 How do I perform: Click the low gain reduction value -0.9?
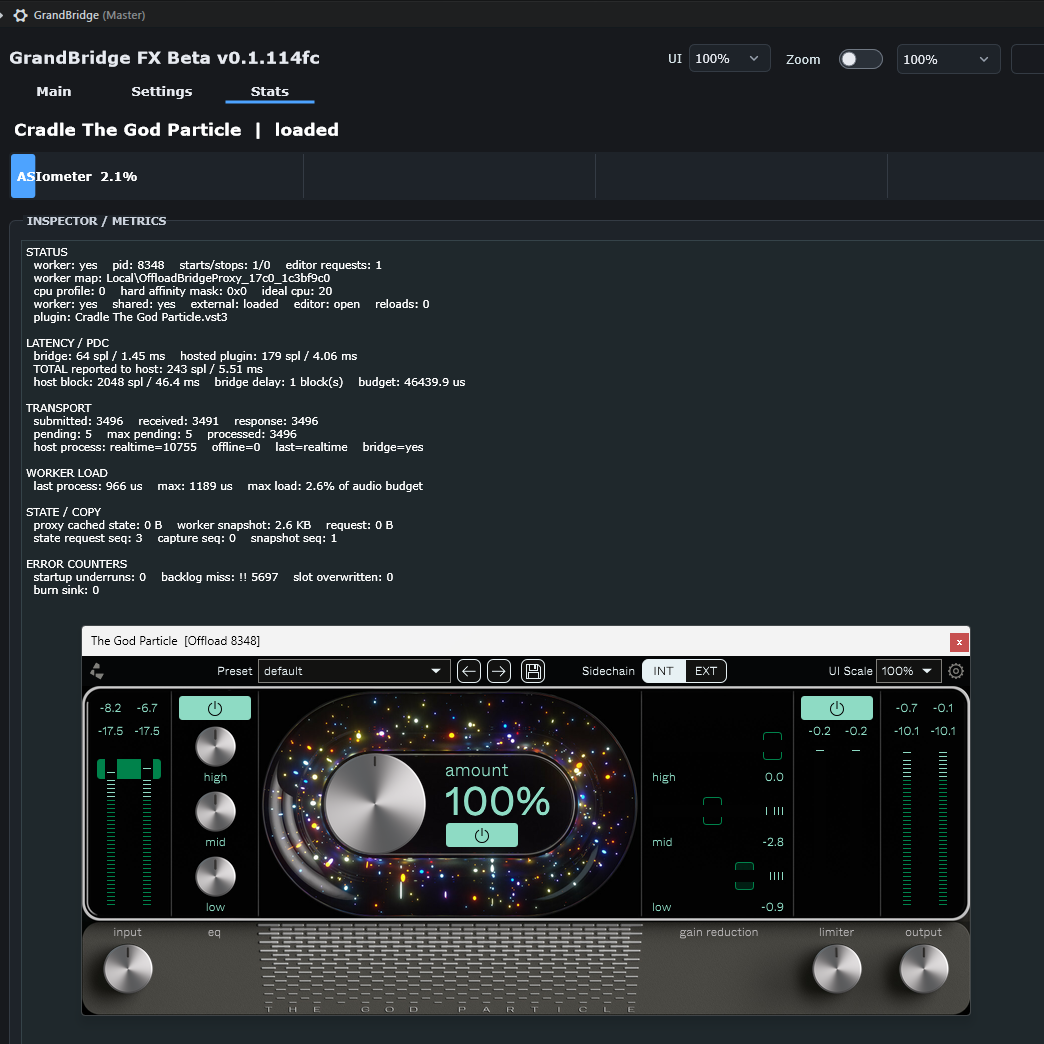(772, 907)
